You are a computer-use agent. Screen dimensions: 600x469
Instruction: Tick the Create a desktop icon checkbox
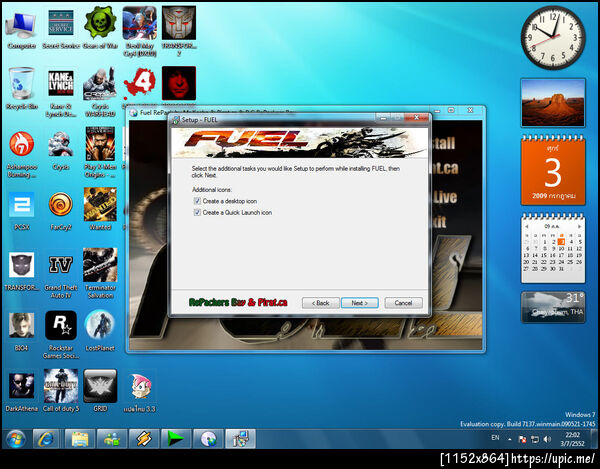tap(197, 201)
